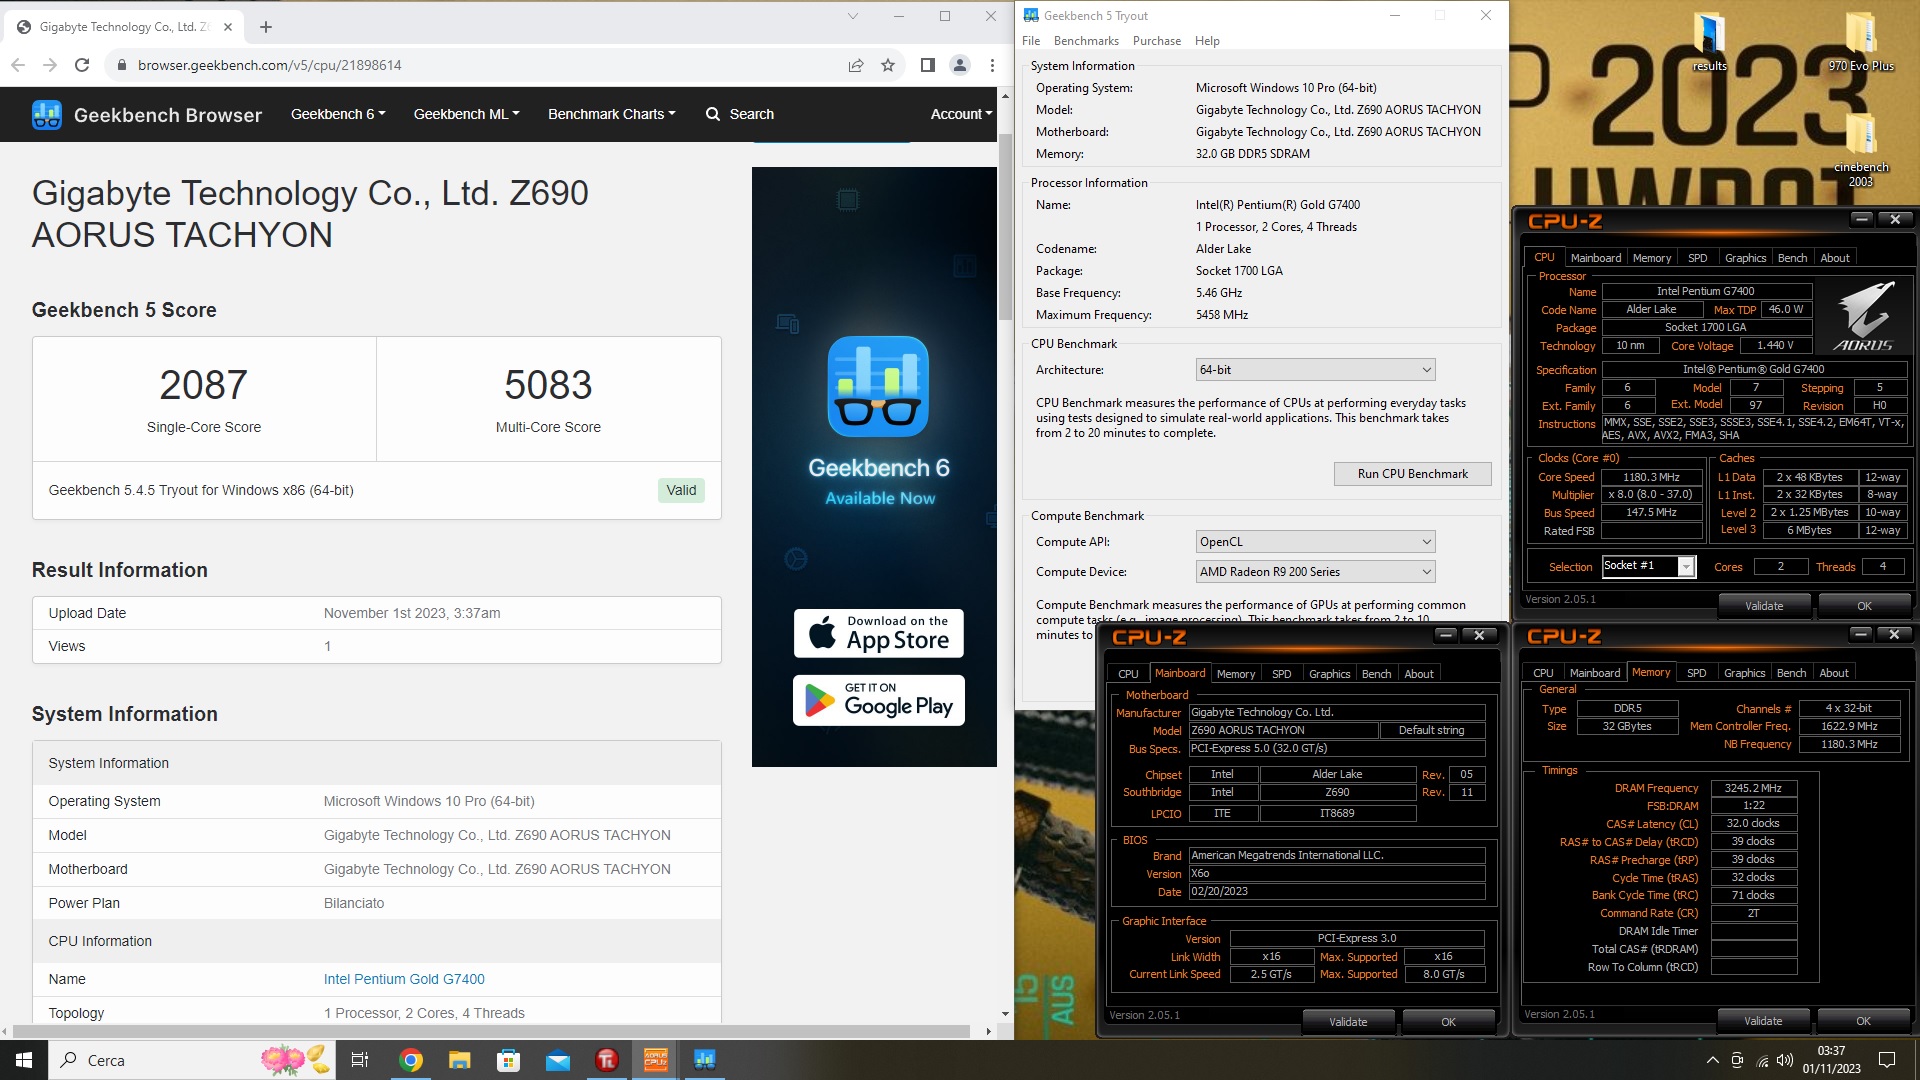Click the browser forward arrow icon
Image resolution: width=1920 pixels, height=1080 pixels.
(x=50, y=65)
